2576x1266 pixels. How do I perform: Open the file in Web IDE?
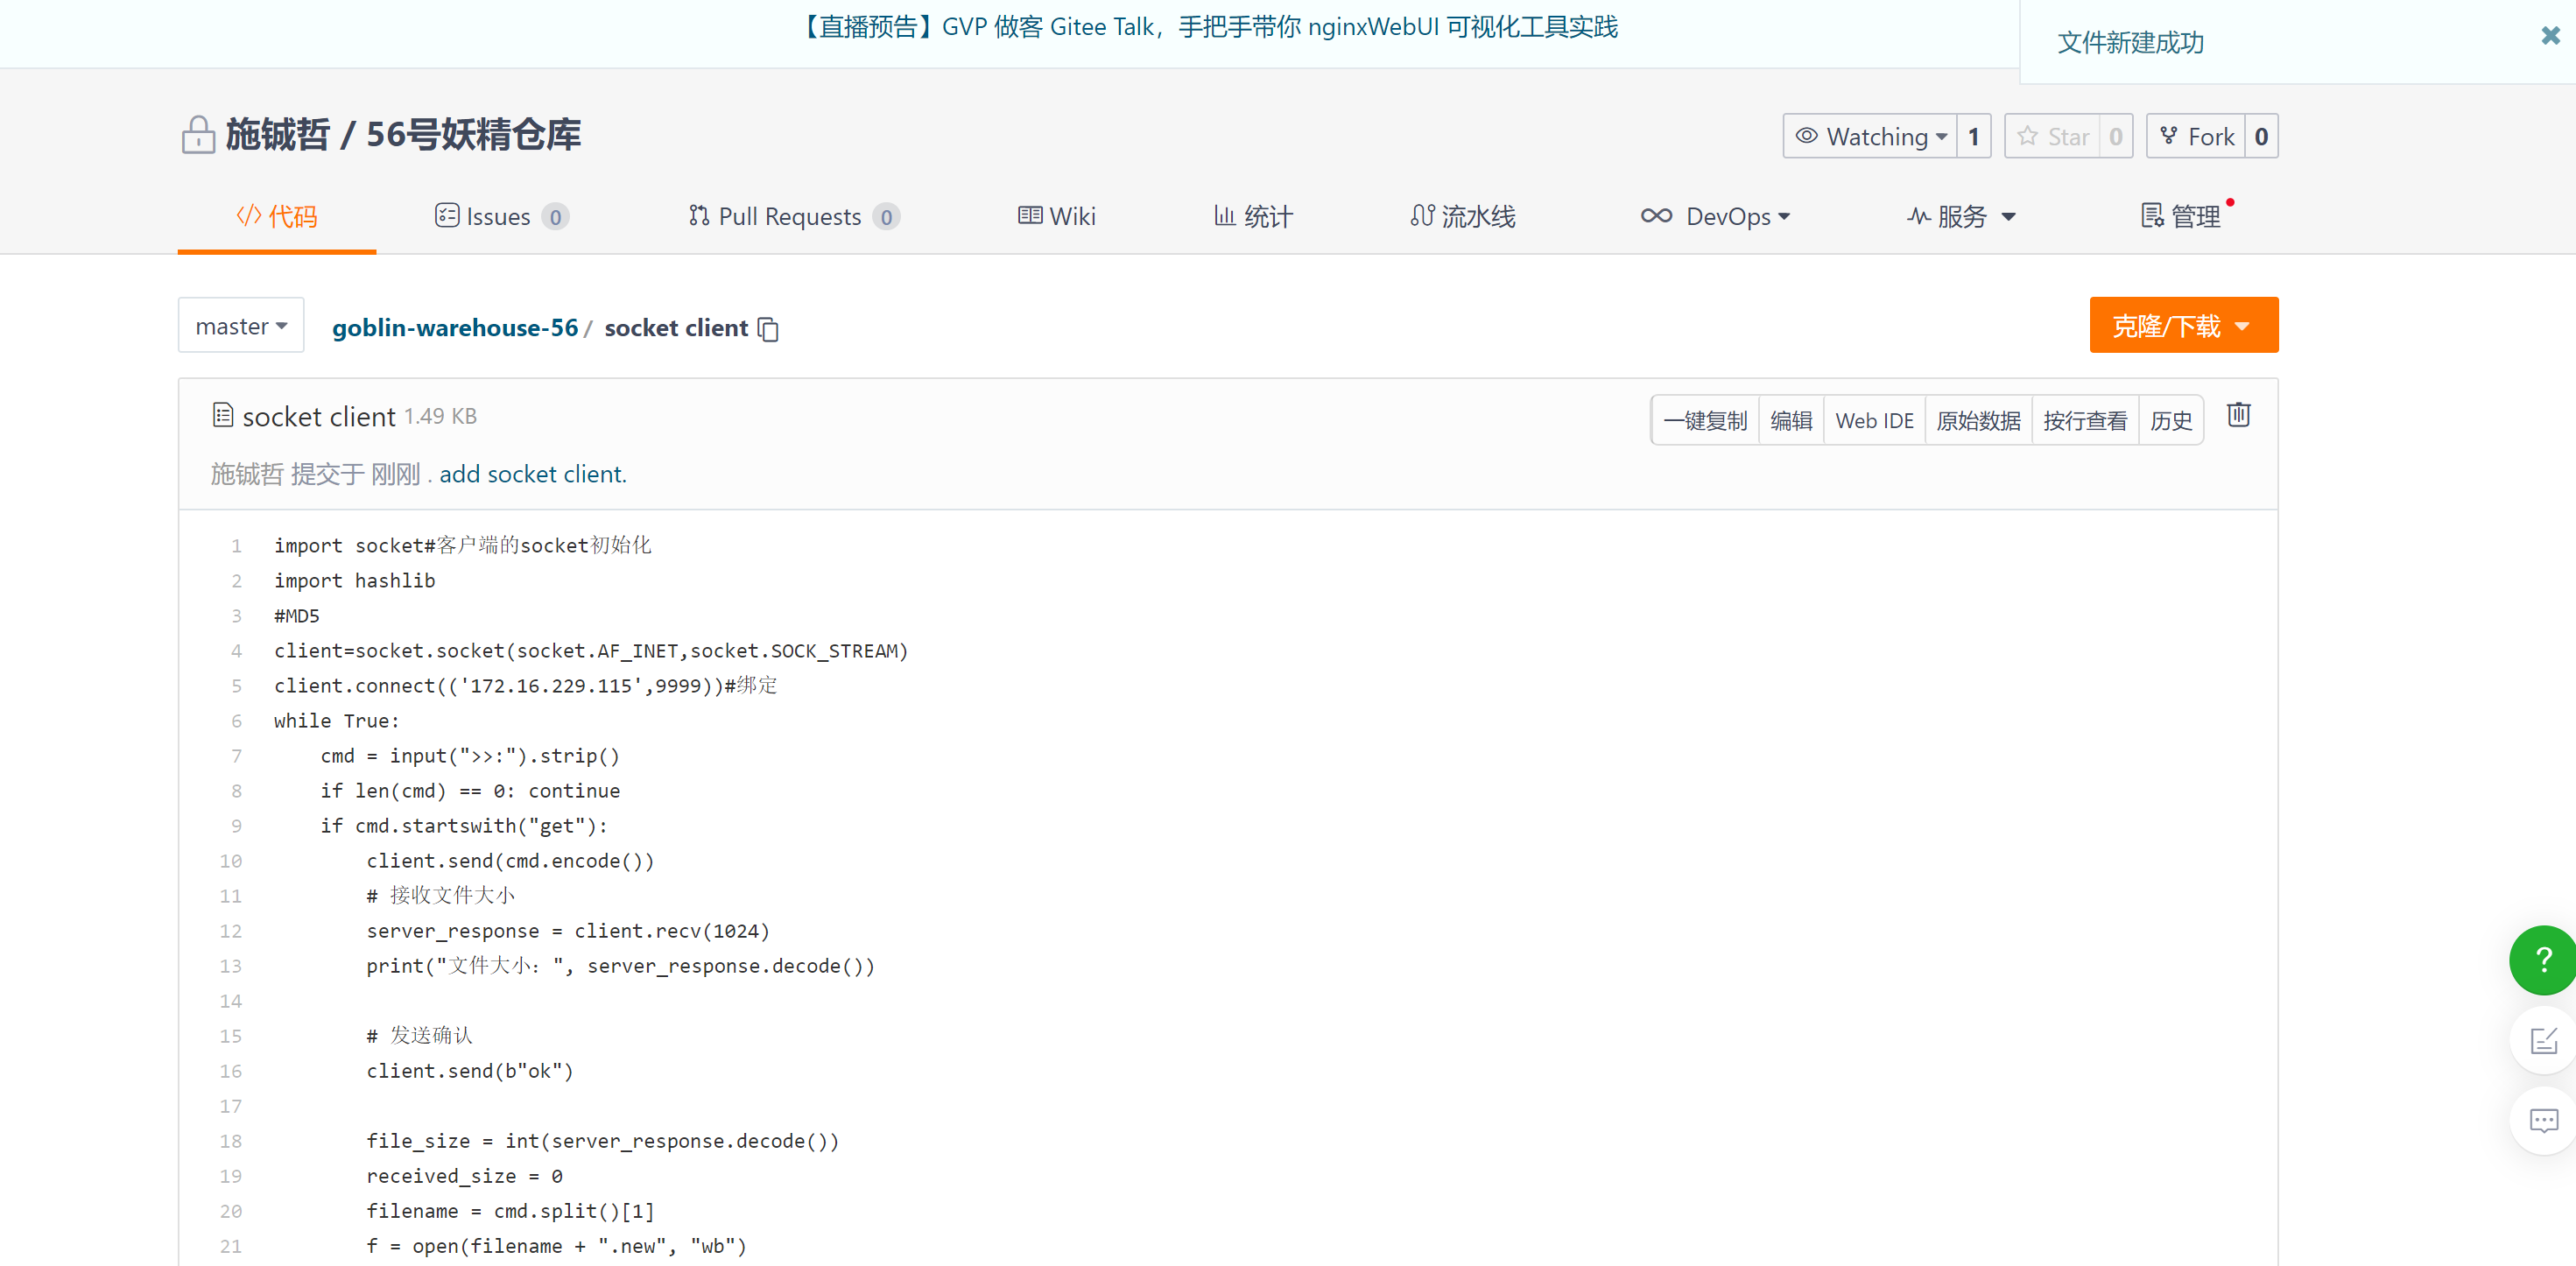click(x=1873, y=420)
